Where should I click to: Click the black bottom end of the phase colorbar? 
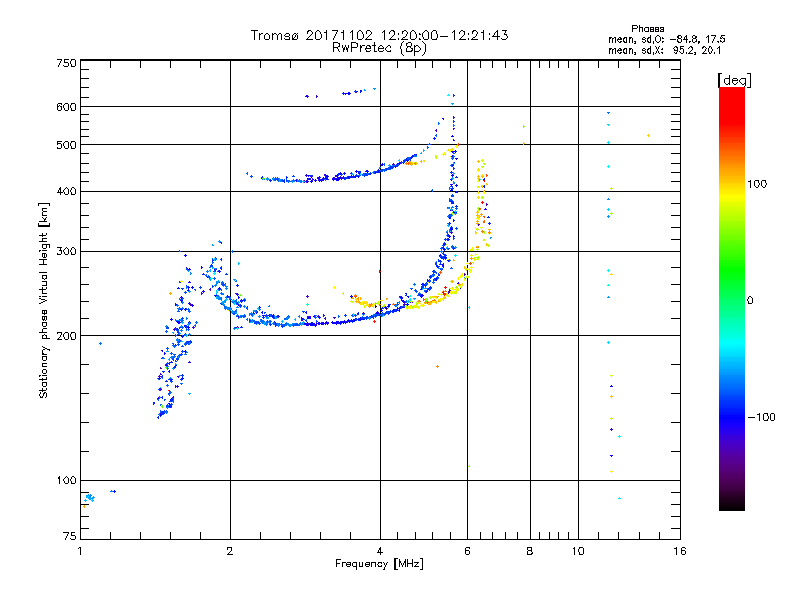point(732,503)
